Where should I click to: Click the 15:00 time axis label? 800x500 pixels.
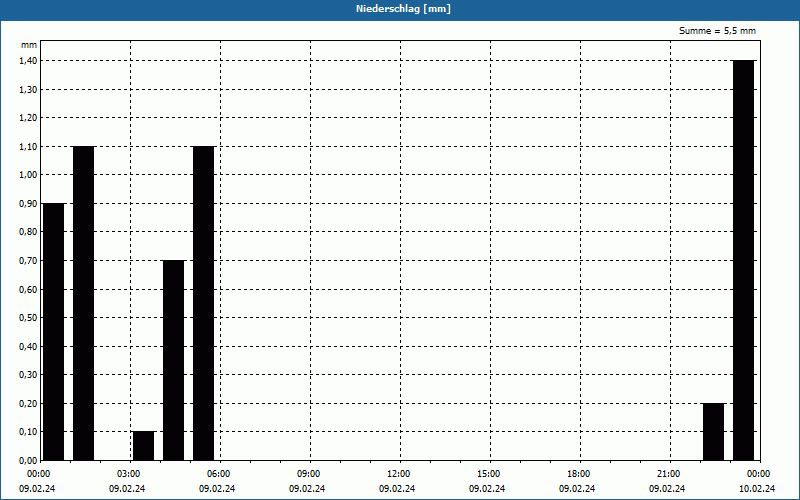click(x=489, y=474)
